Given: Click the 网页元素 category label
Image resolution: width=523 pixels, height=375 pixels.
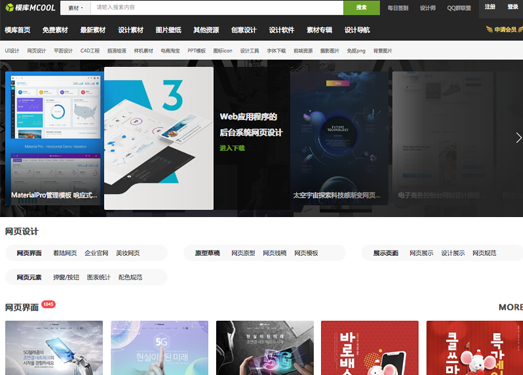Looking at the screenshot, I should click(29, 277).
